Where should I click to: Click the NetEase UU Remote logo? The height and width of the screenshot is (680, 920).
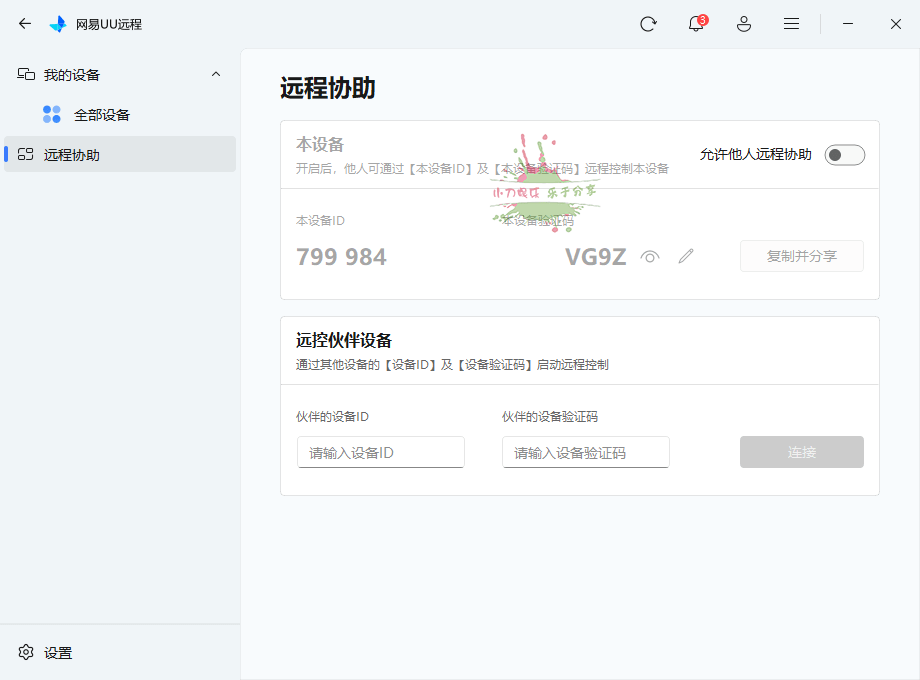tap(57, 23)
